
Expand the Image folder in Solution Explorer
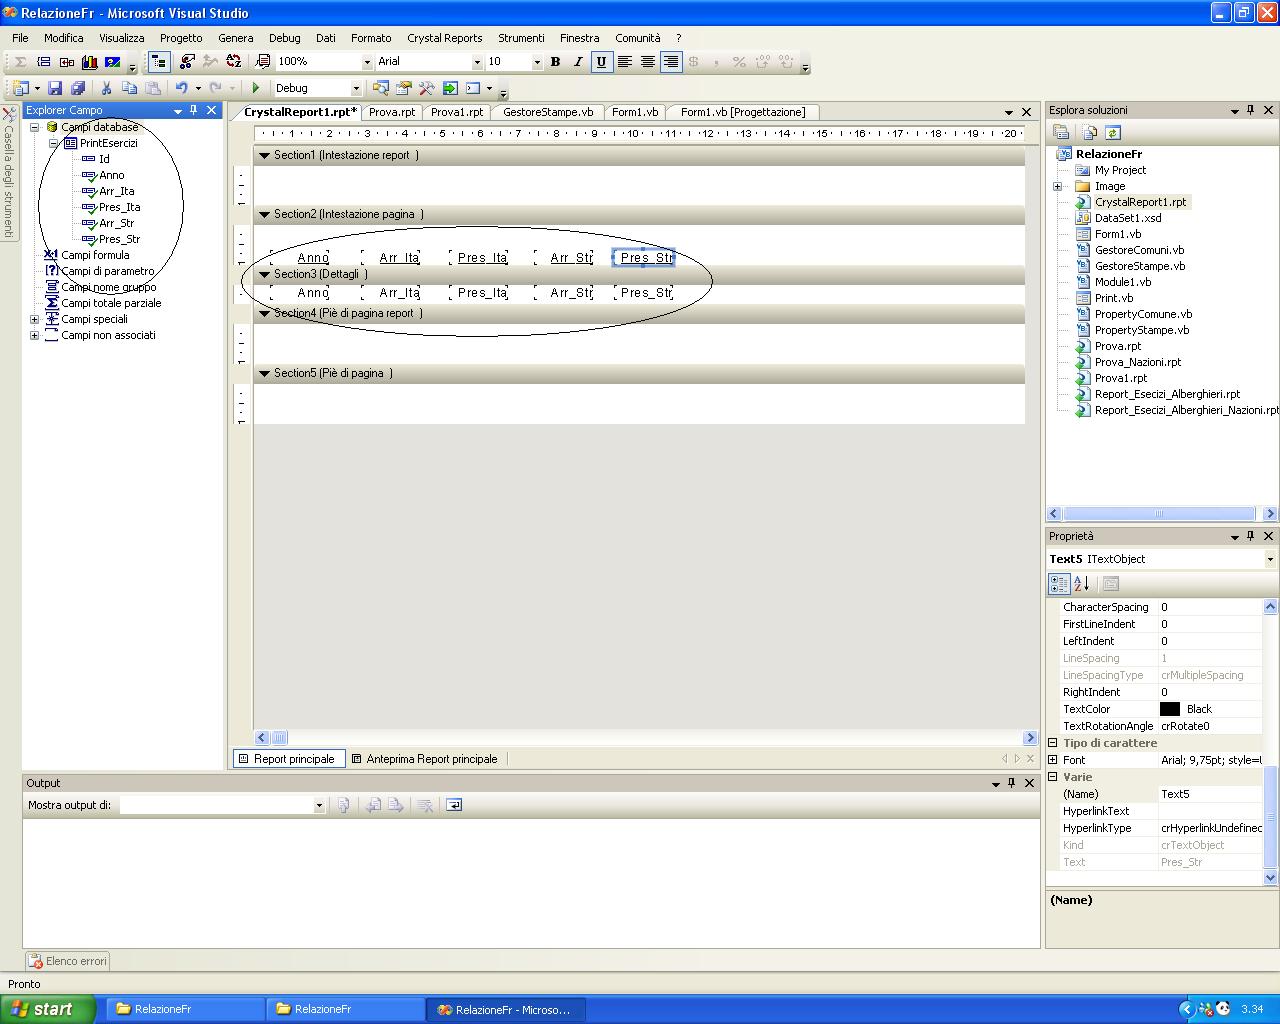(x=1057, y=186)
